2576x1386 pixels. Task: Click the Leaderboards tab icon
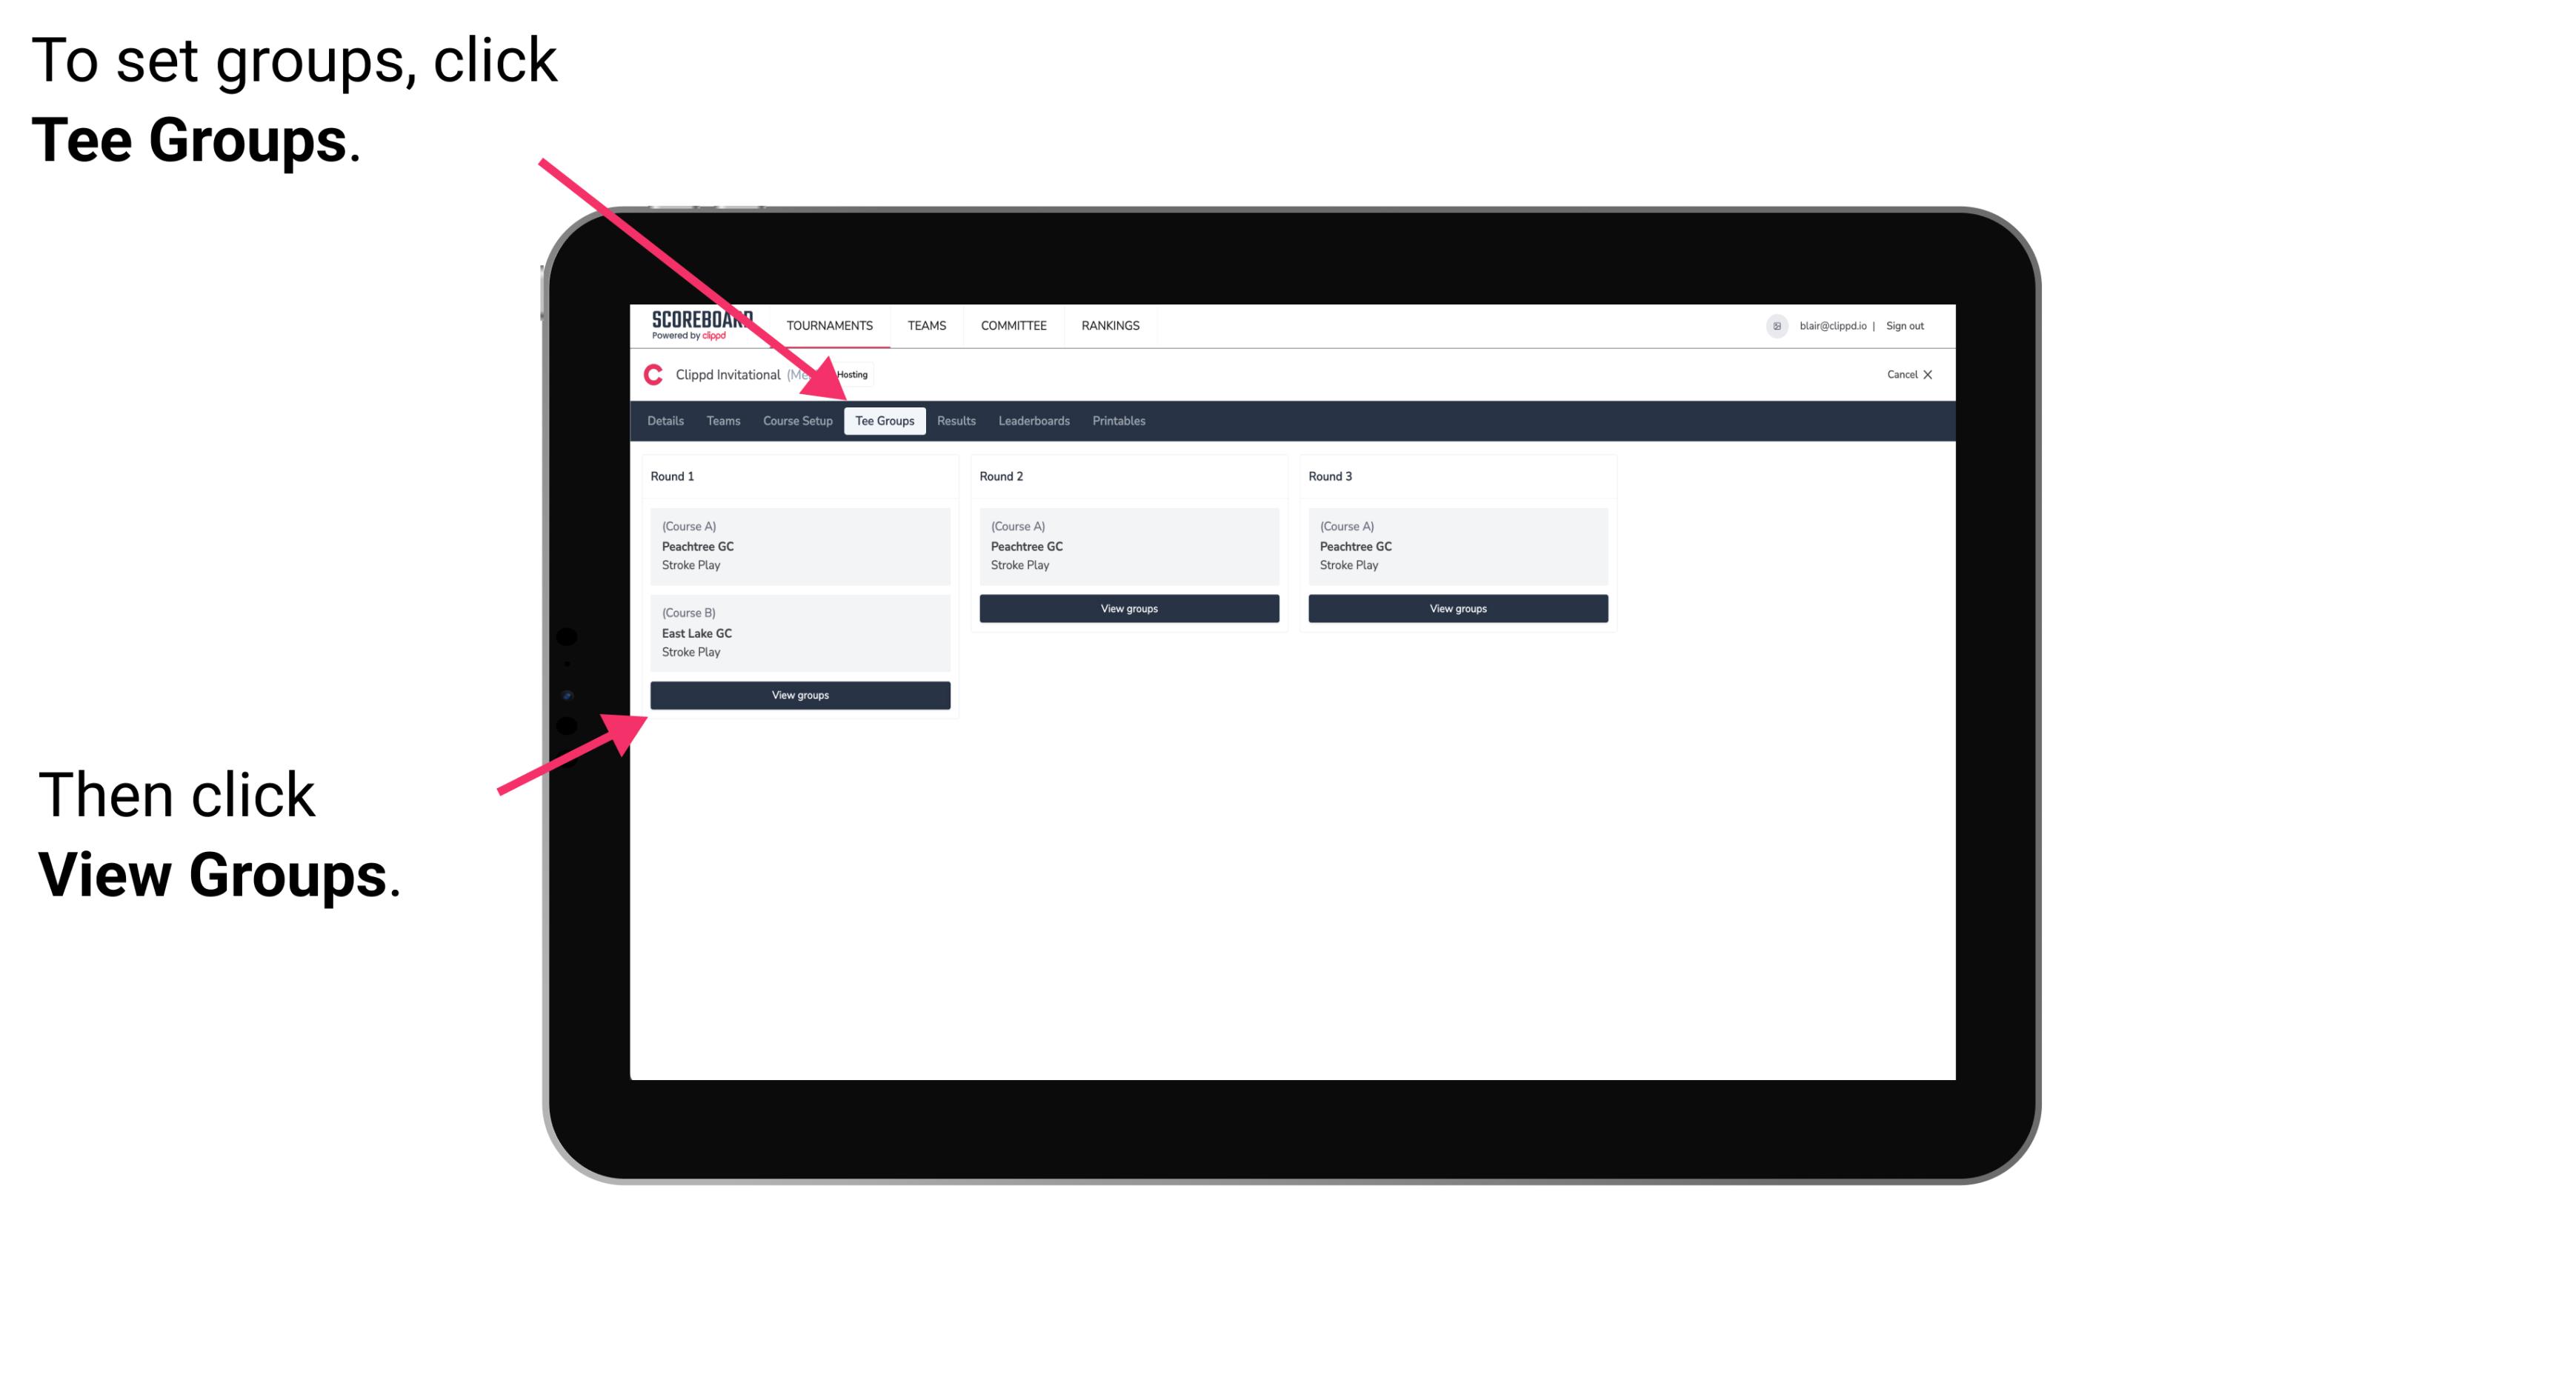point(1033,422)
